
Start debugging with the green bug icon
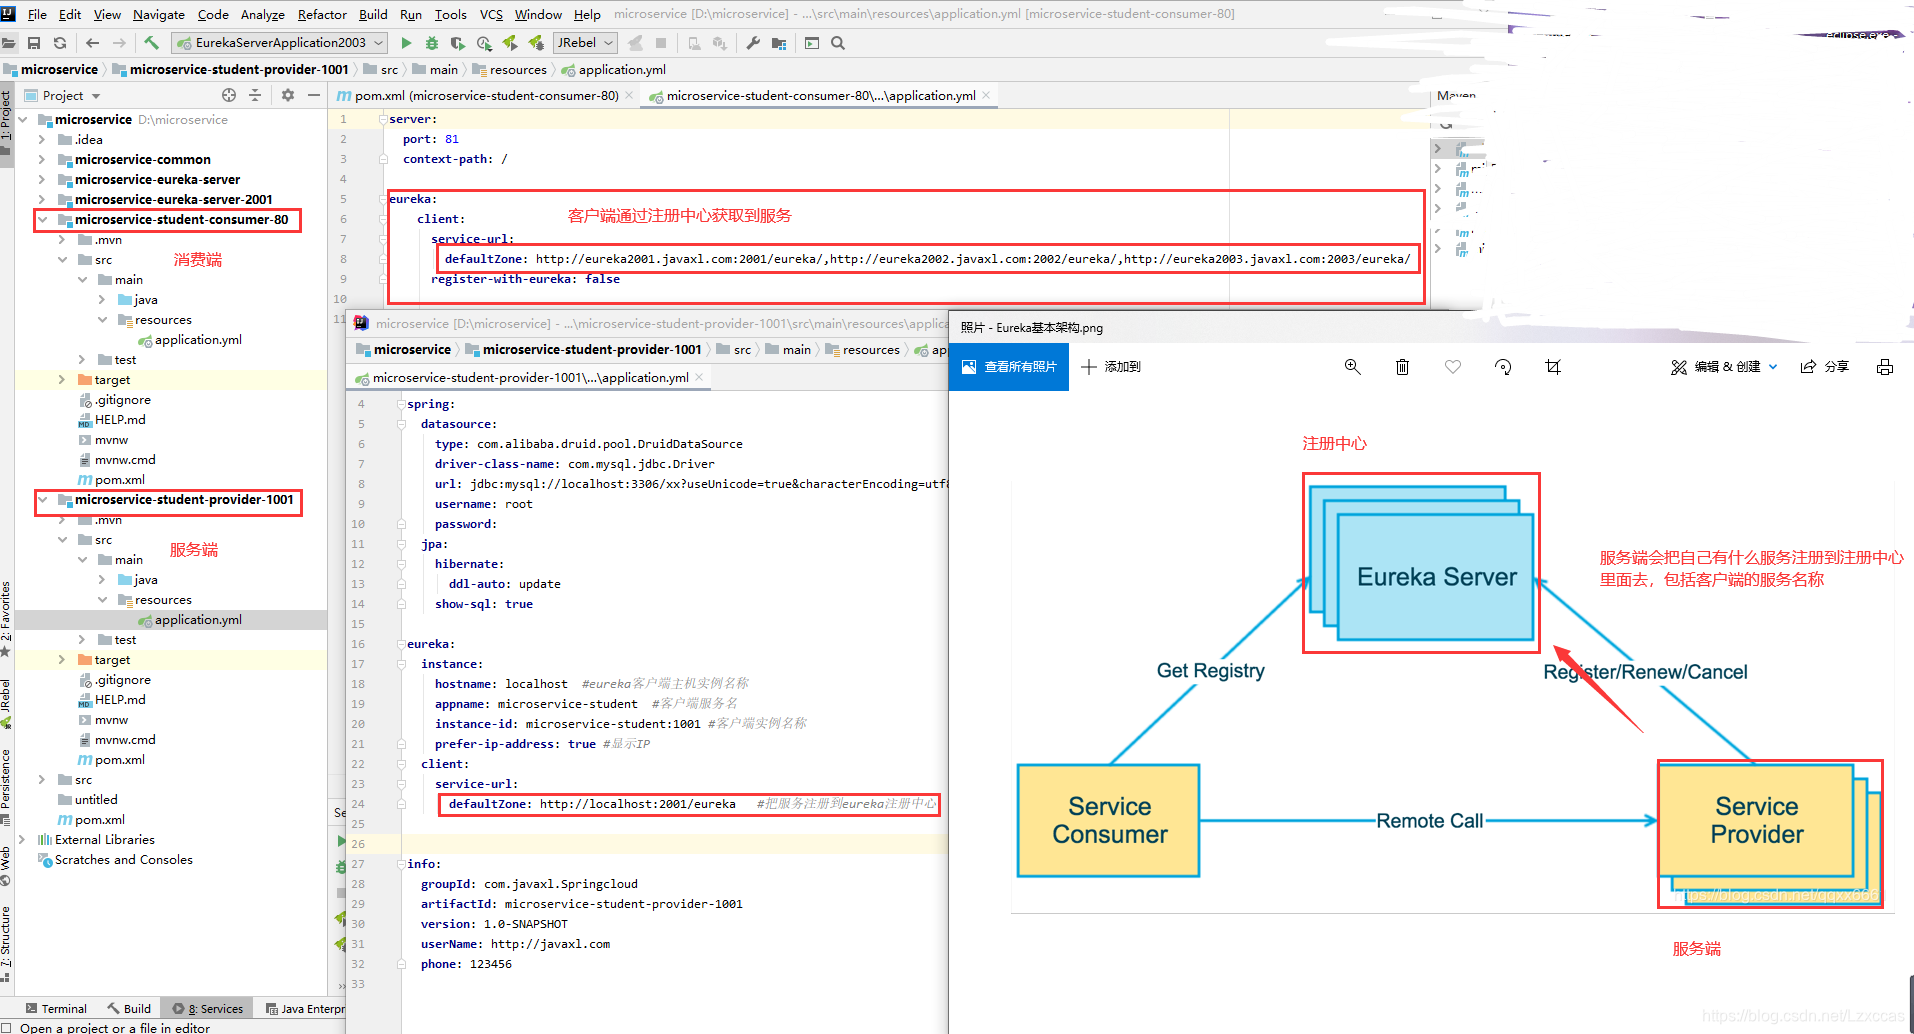pos(432,43)
